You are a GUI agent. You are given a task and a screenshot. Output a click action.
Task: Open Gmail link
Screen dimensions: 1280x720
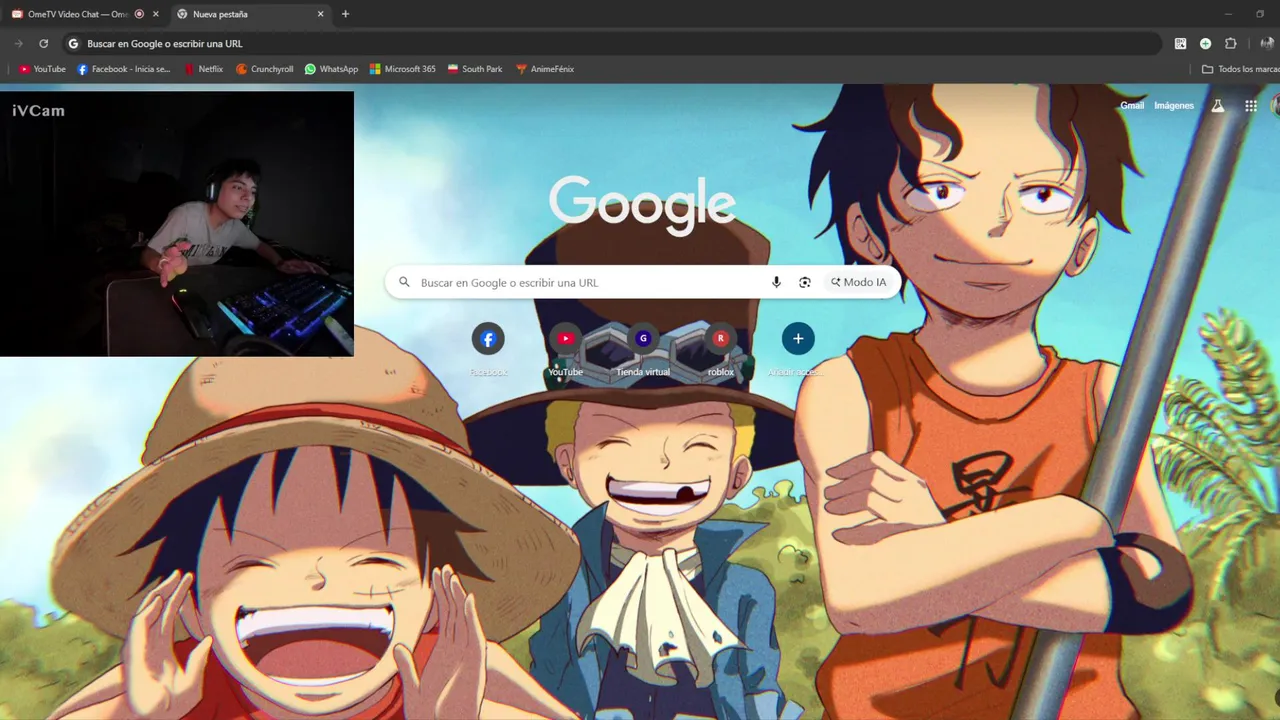pyautogui.click(x=1132, y=105)
